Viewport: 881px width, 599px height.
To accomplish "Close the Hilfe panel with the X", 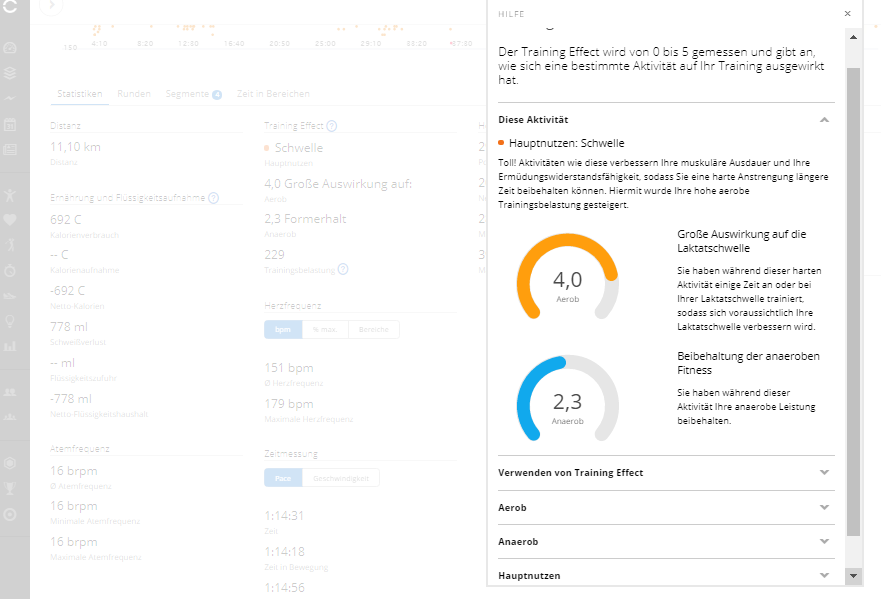I will pos(847,14).
